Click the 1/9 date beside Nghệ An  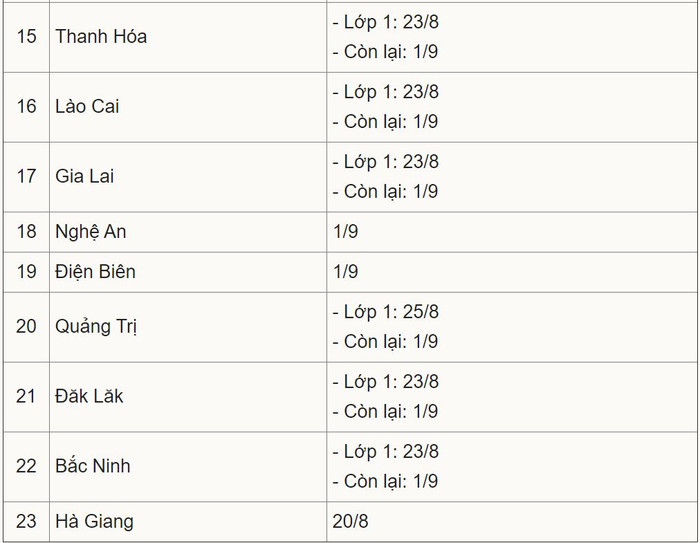346,232
